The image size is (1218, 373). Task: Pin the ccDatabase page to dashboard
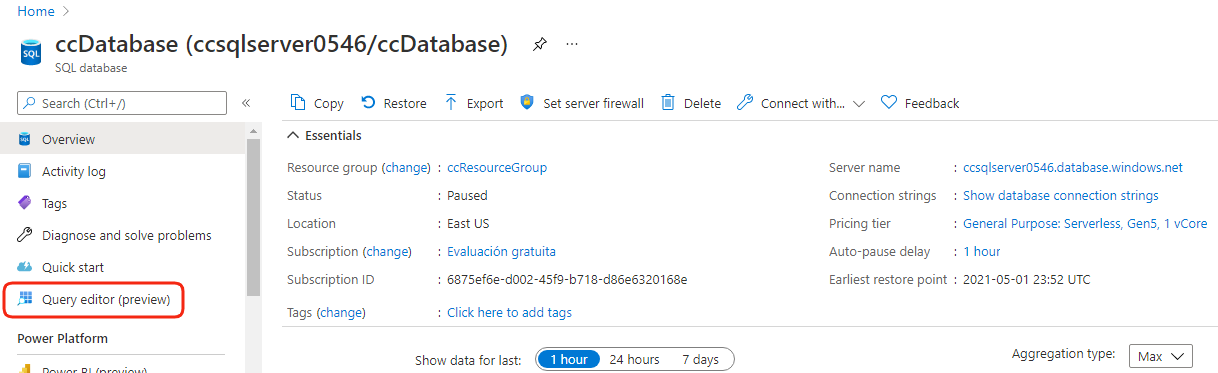pos(539,45)
